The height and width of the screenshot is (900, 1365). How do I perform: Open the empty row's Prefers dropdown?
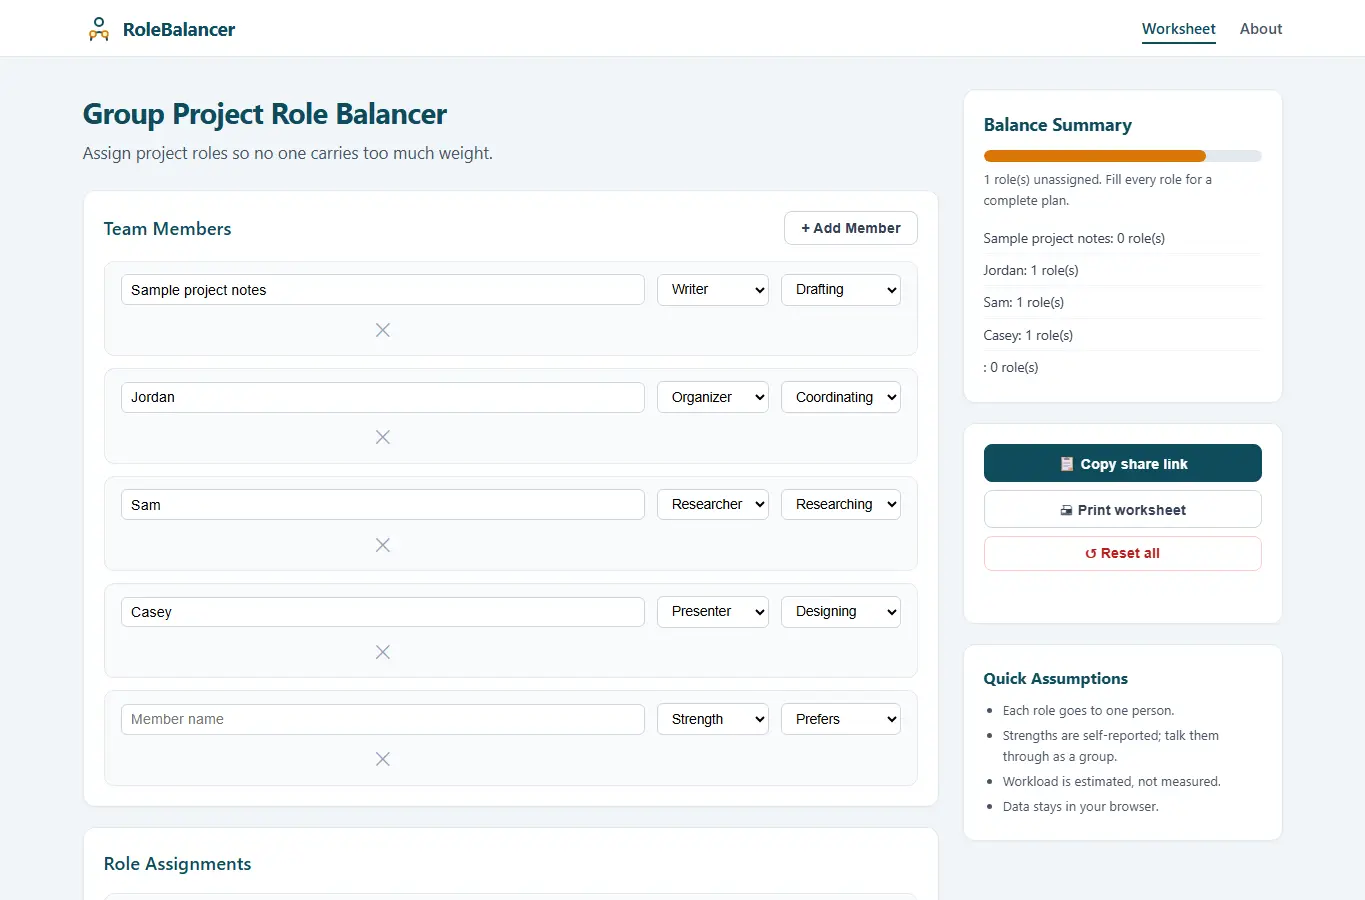point(841,719)
